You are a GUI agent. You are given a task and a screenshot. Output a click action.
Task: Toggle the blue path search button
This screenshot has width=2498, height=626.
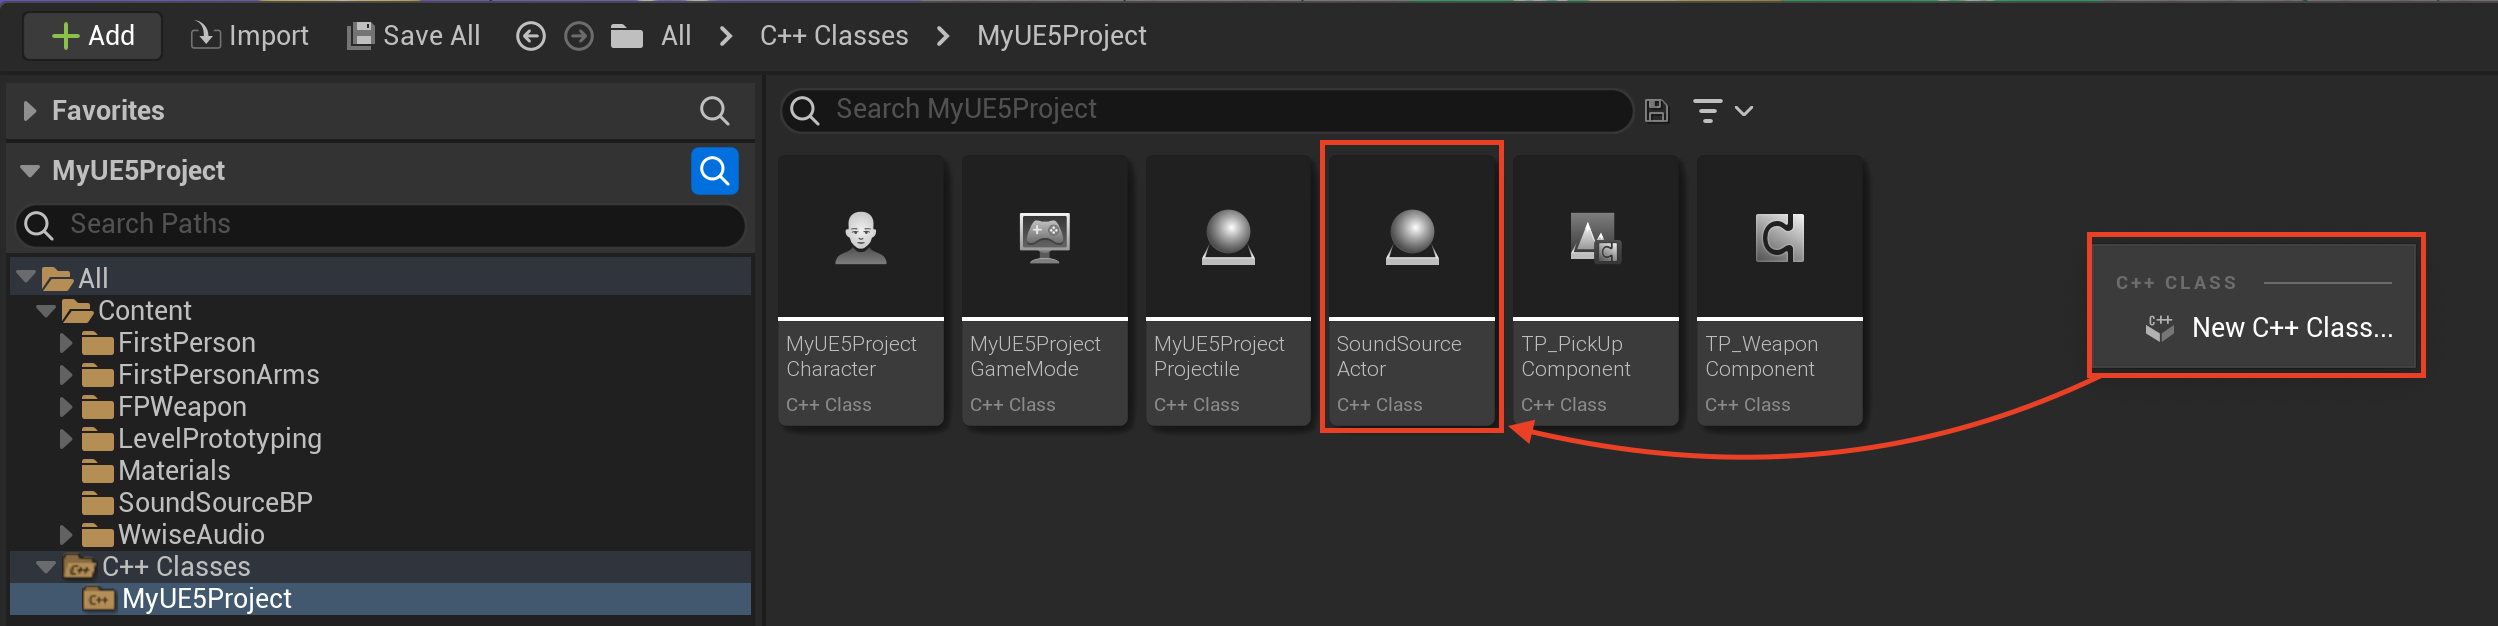pos(715,171)
